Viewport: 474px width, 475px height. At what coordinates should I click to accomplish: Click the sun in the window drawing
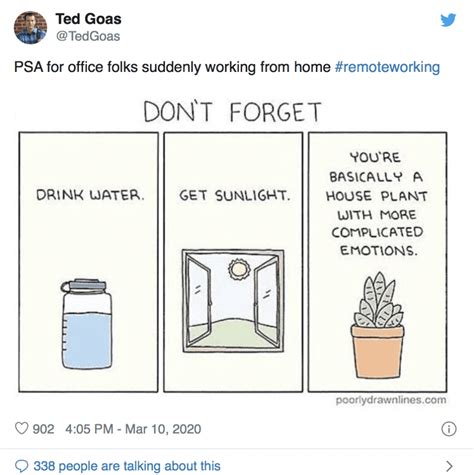coord(239,269)
